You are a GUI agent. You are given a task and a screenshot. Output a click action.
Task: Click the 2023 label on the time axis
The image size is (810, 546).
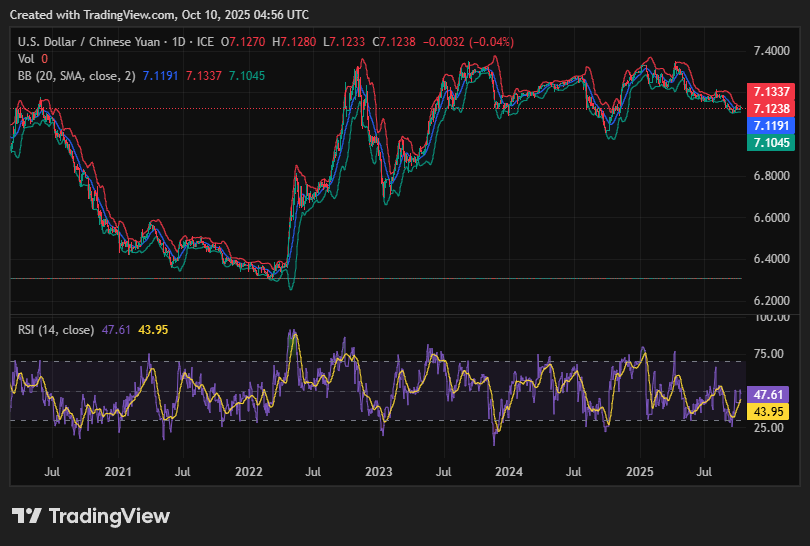378,470
